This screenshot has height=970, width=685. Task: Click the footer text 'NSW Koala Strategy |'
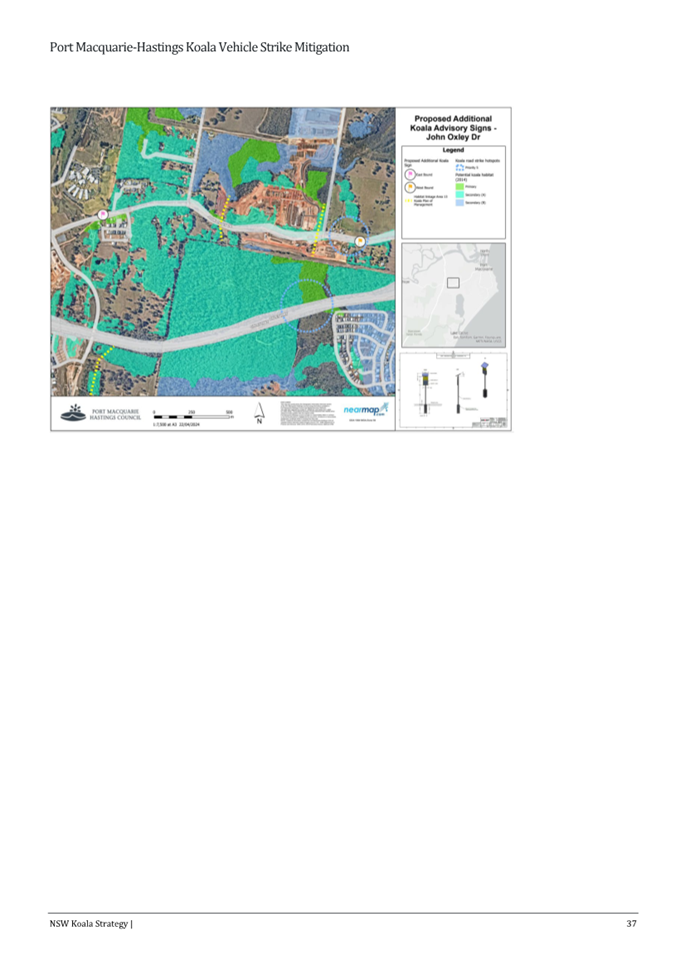[91, 924]
